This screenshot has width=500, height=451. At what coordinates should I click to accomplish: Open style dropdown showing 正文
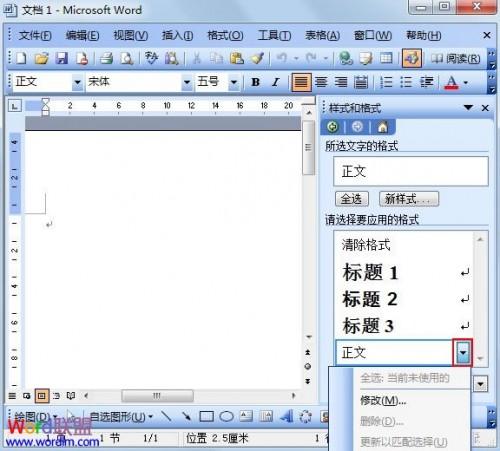77,82
